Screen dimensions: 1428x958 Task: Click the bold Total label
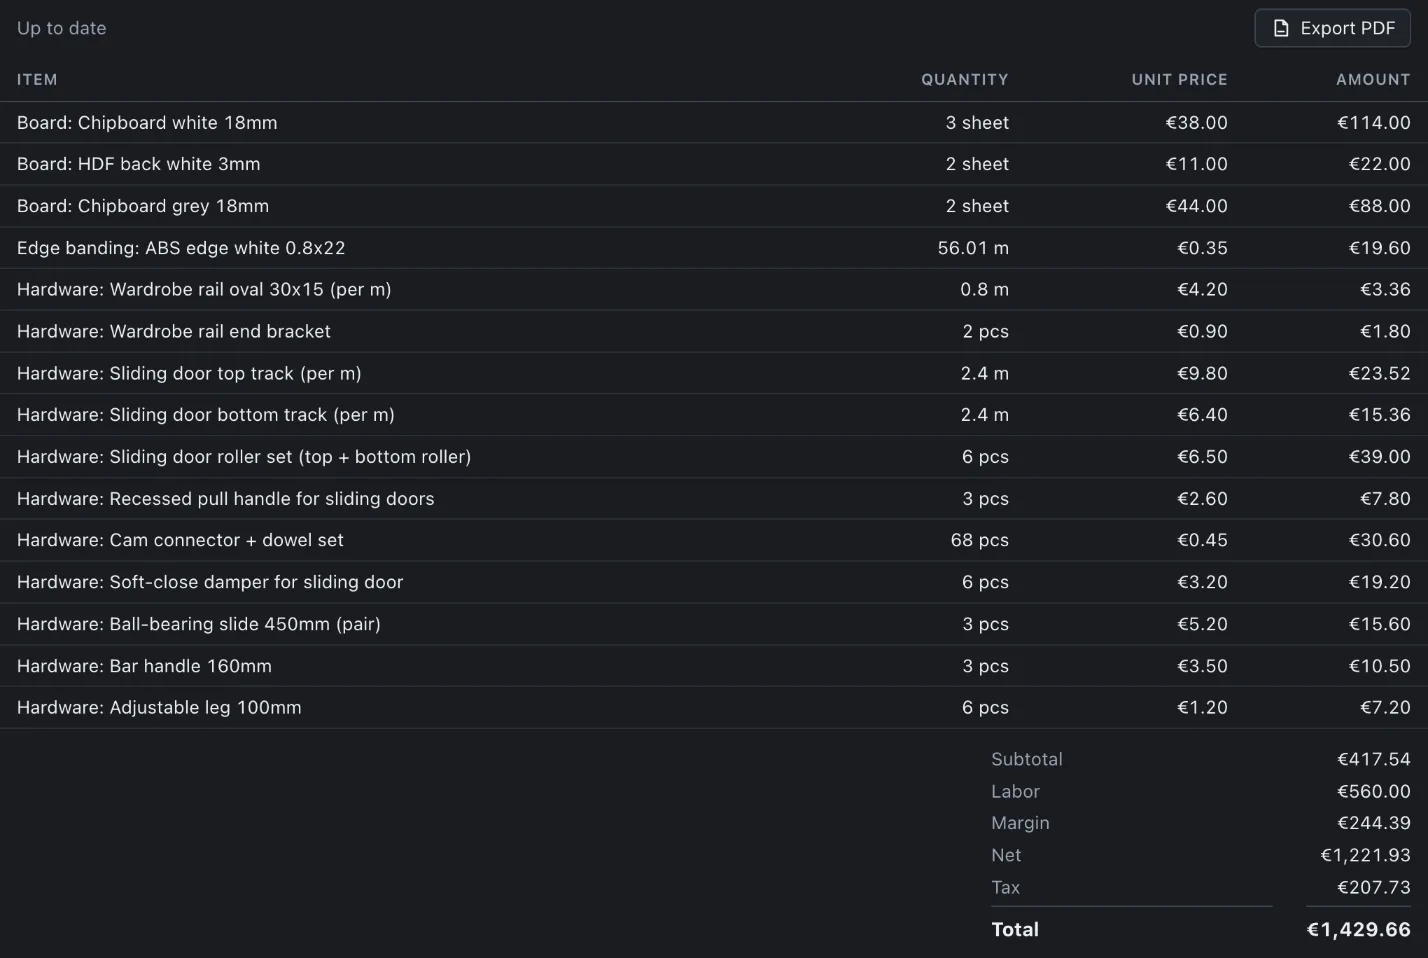click(x=1015, y=929)
